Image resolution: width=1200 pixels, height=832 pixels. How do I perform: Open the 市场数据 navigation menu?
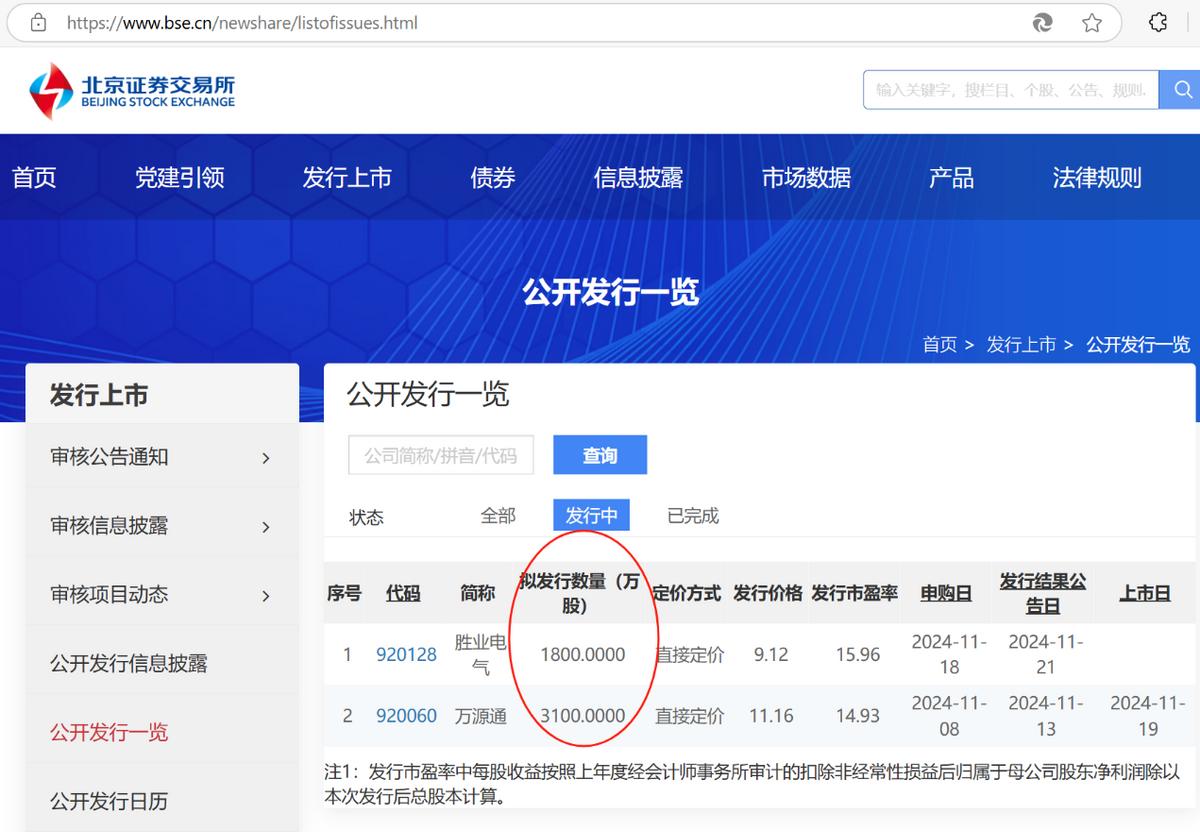click(806, 177)
